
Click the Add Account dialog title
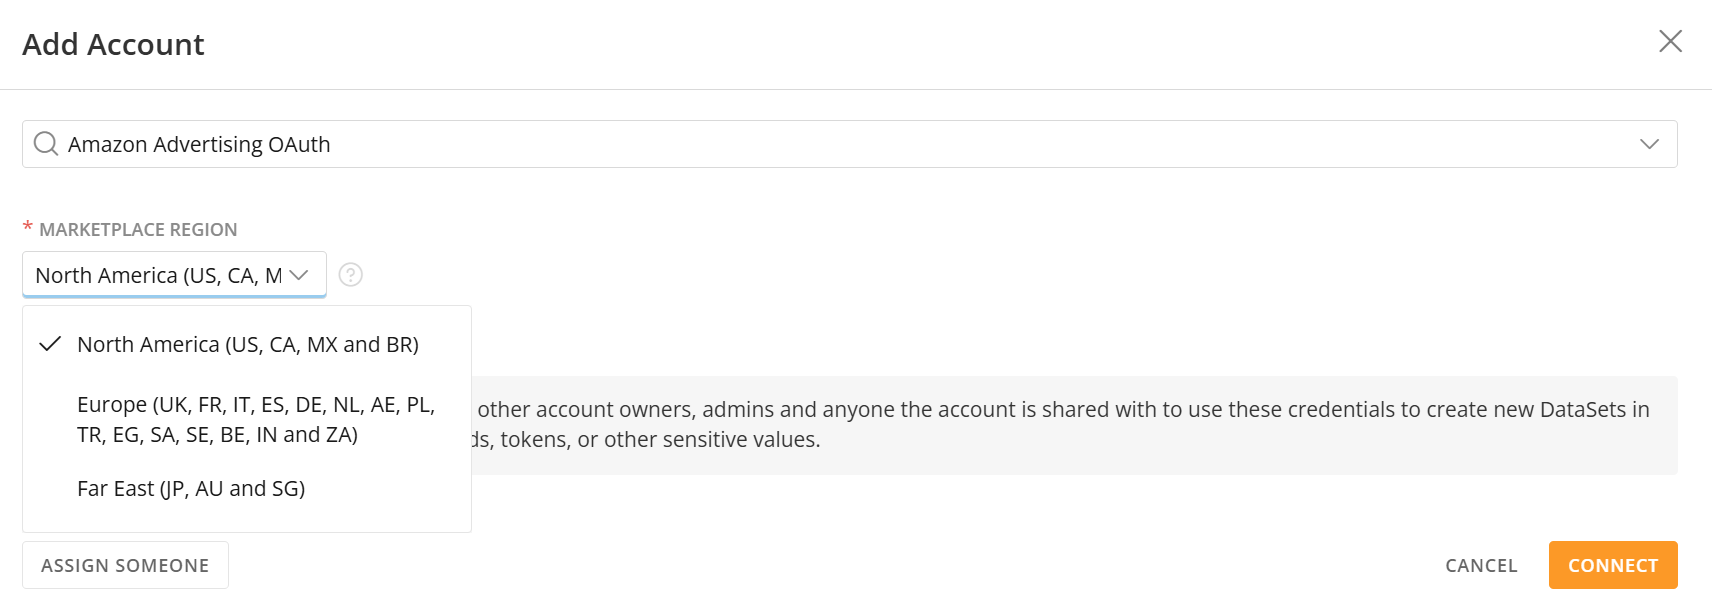(x=113, y=45)
